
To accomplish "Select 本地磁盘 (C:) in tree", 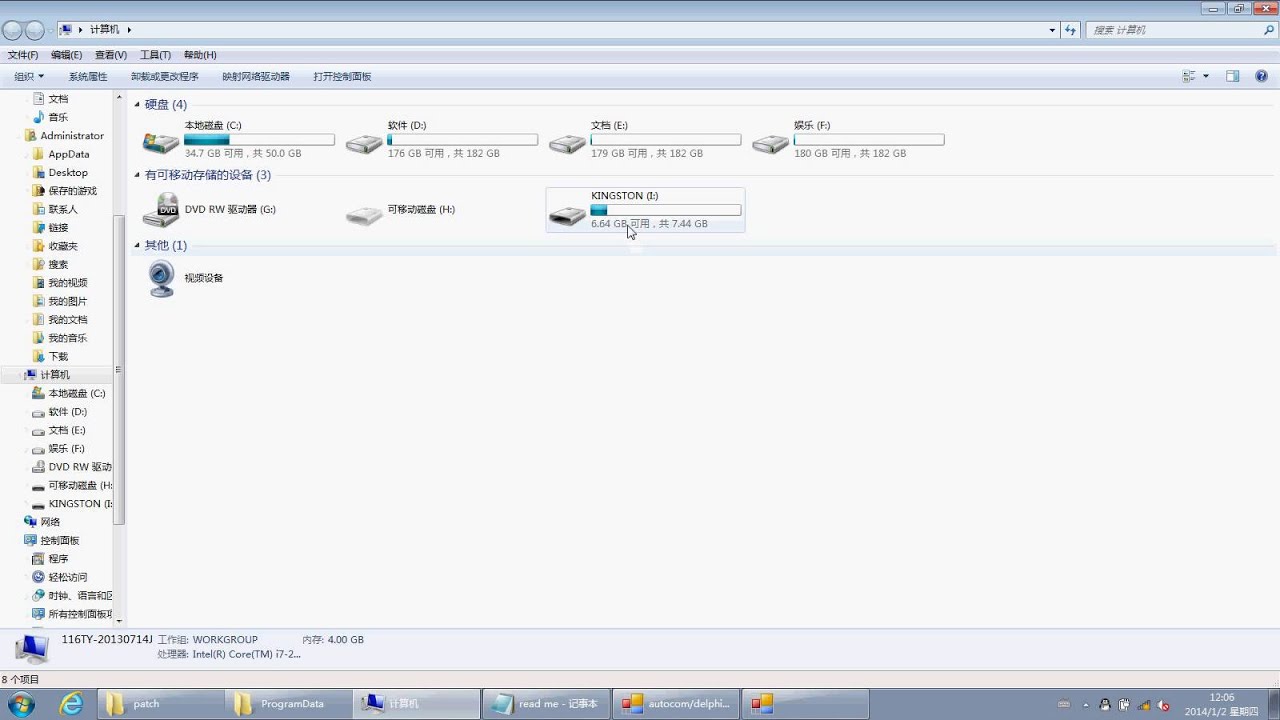I will (x=77, y=393).
